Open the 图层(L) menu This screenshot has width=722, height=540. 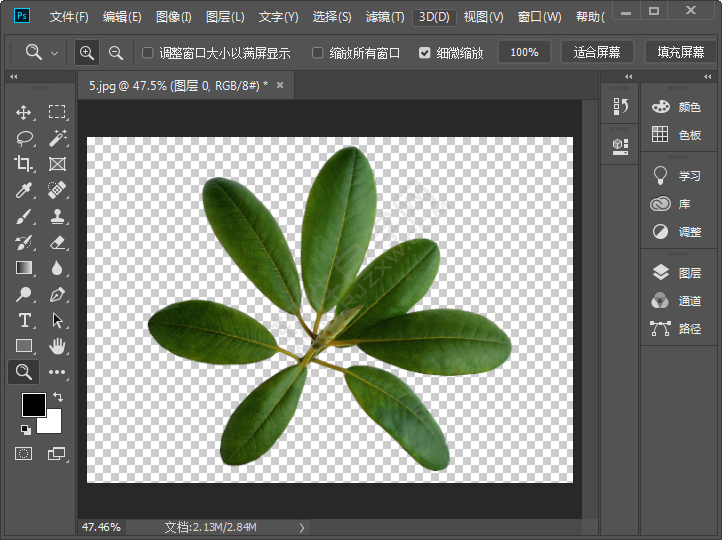tap(225, 17)
